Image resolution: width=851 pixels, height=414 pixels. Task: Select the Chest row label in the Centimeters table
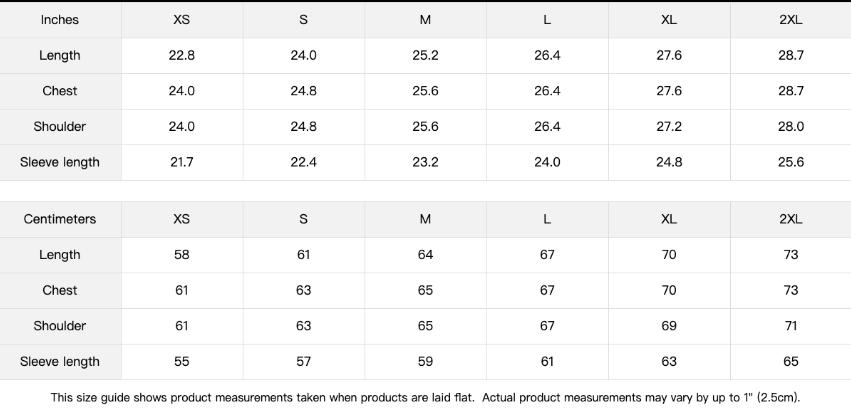60,290
